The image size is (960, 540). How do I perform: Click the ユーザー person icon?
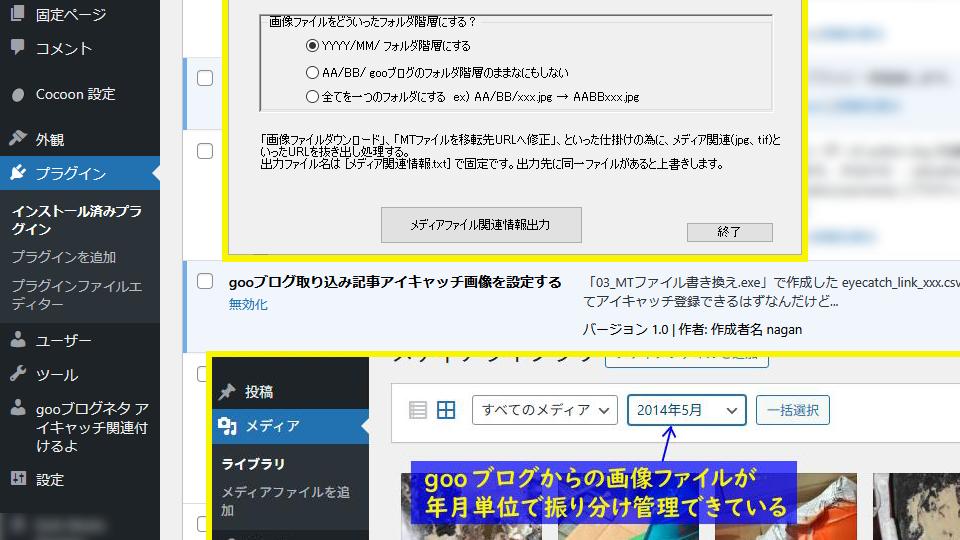tap(18, 339)
